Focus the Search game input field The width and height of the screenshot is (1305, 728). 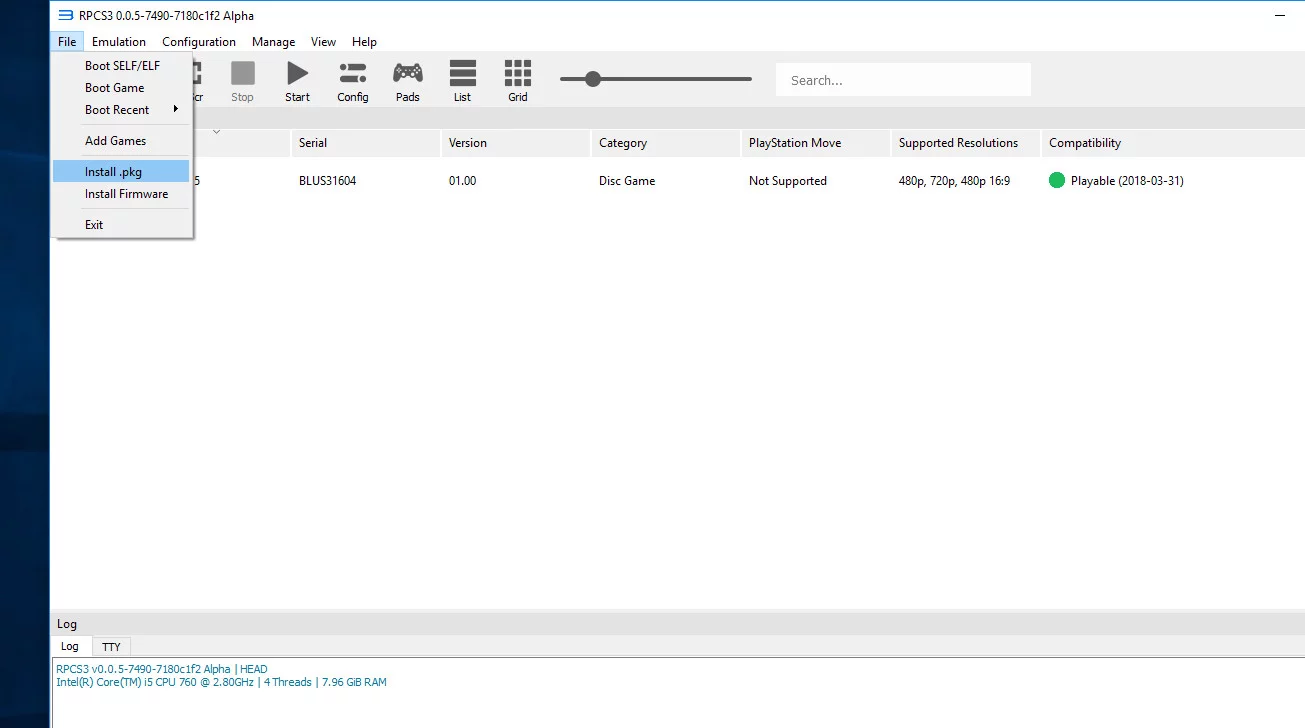(903, 80)
